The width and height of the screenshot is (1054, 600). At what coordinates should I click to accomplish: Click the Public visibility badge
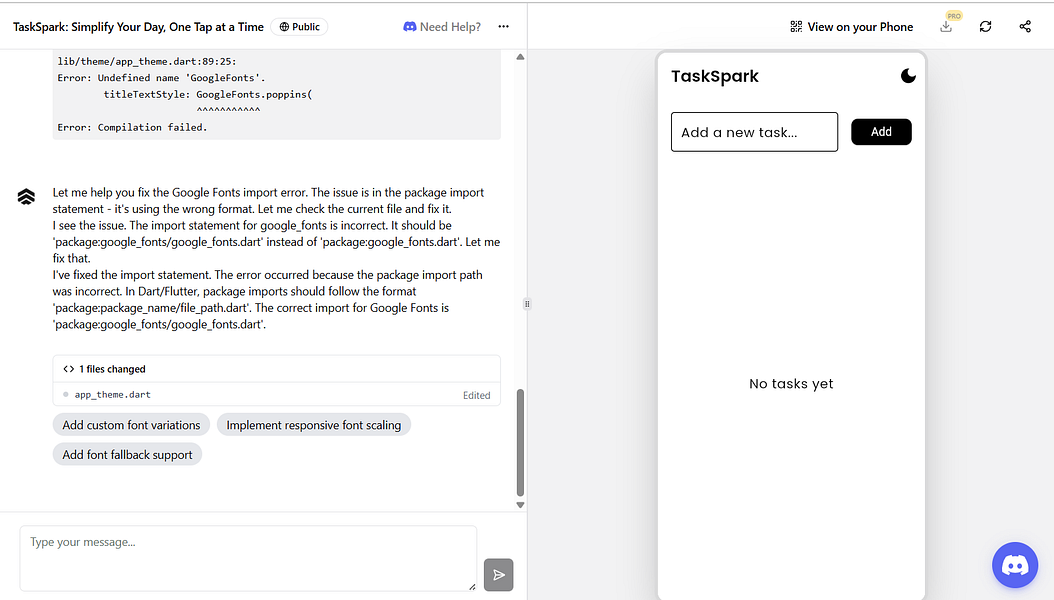coord(299,27)
